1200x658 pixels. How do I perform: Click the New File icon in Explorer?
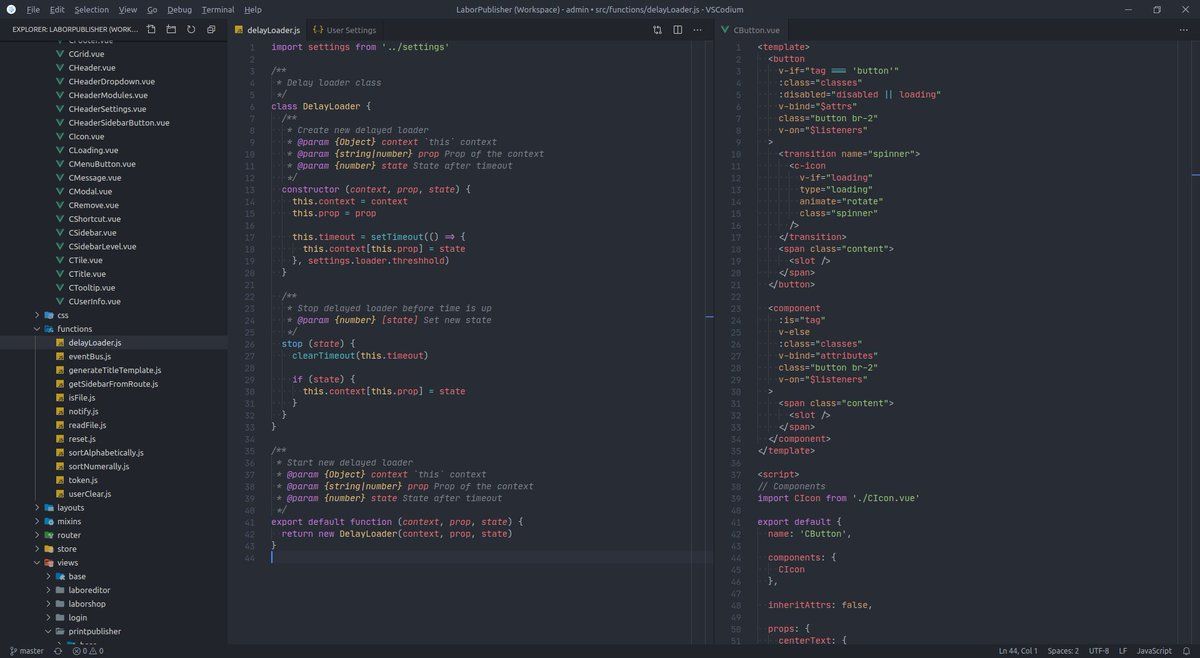pos(151,30)
